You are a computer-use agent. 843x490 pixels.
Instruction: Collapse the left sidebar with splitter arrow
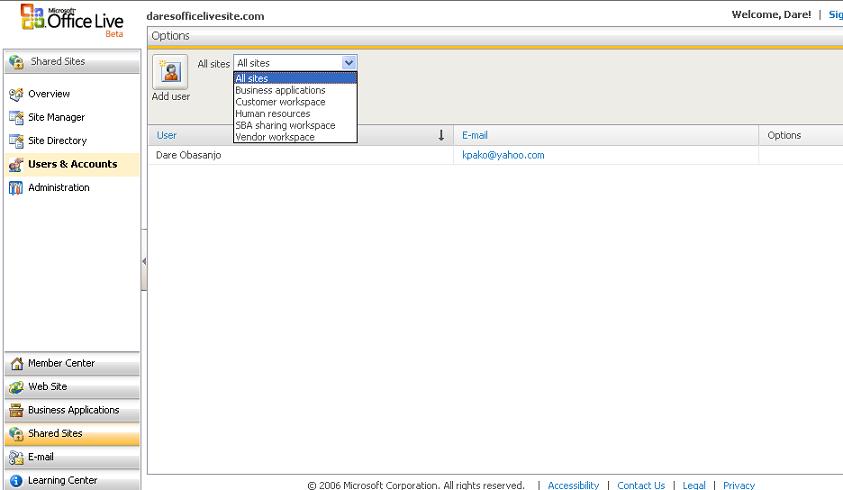point(144,261)
